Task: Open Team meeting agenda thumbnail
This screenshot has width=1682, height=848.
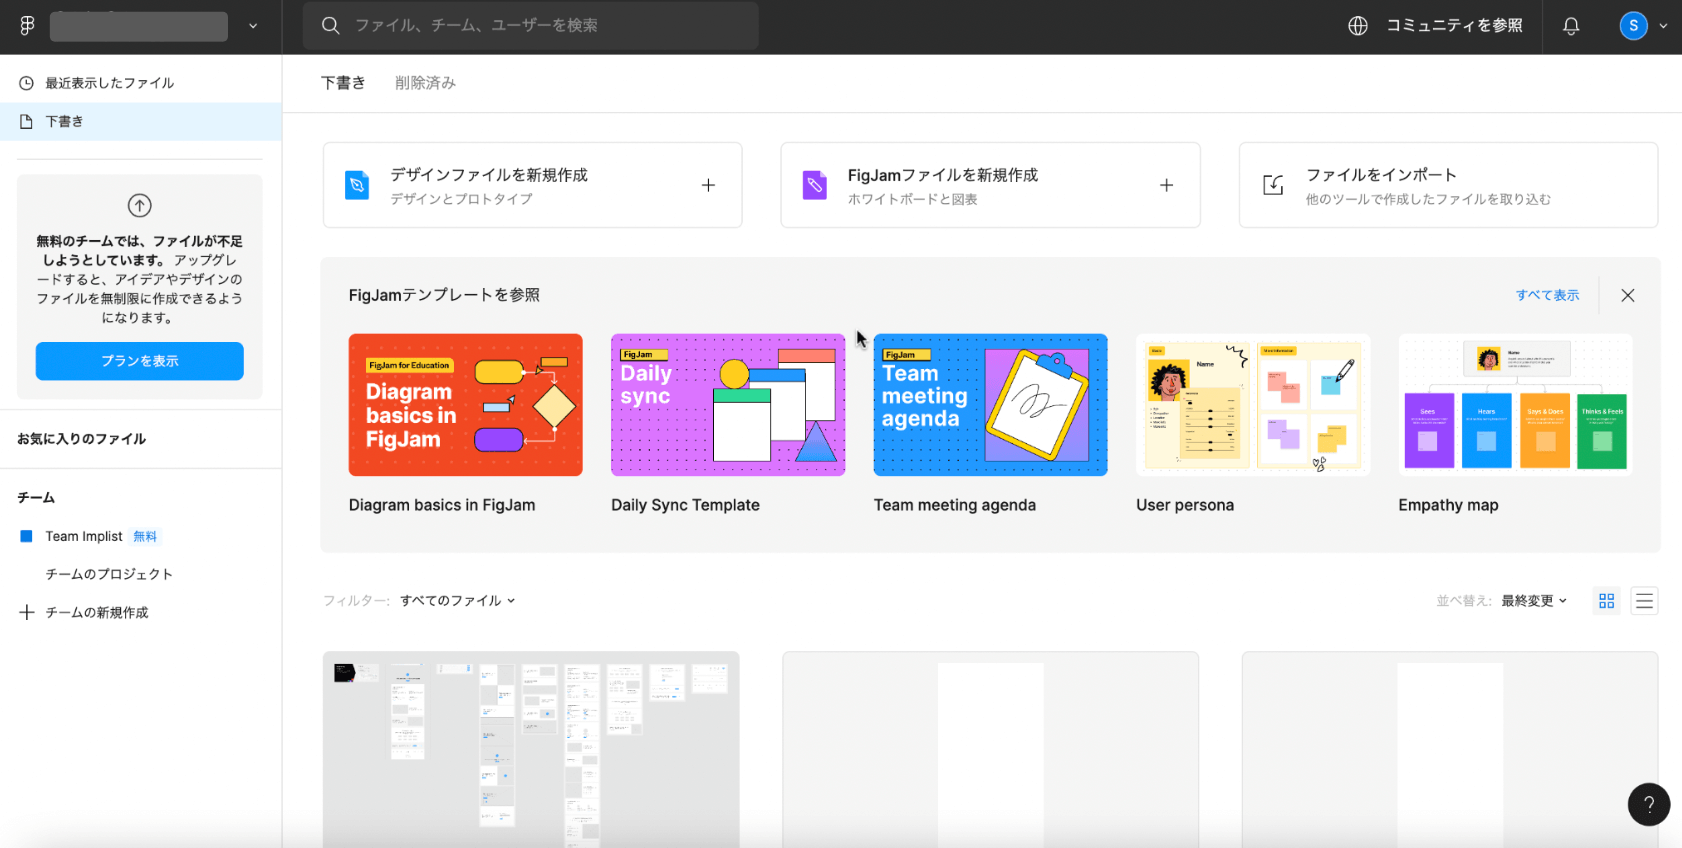Action: [990, 405]
